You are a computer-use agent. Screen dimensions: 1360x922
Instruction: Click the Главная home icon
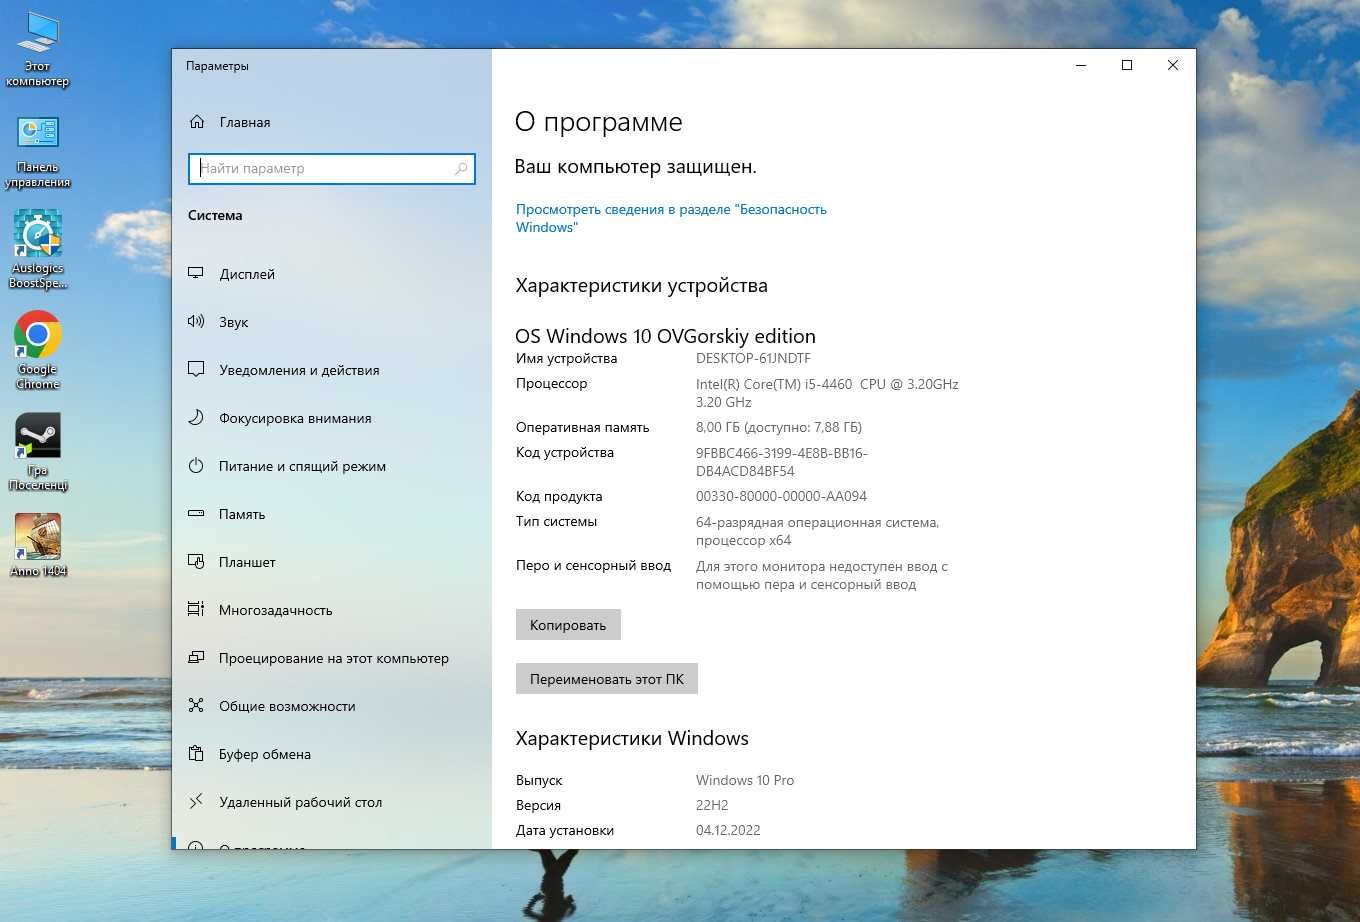tap(197, 122)
